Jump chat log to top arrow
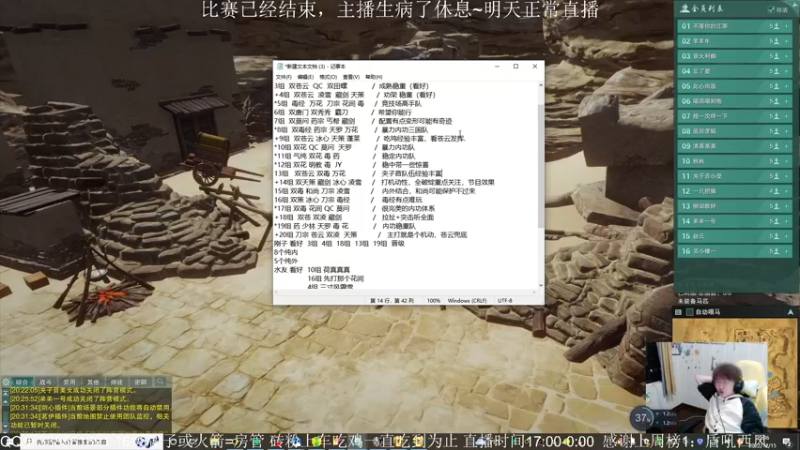 [x=6, y=393]
